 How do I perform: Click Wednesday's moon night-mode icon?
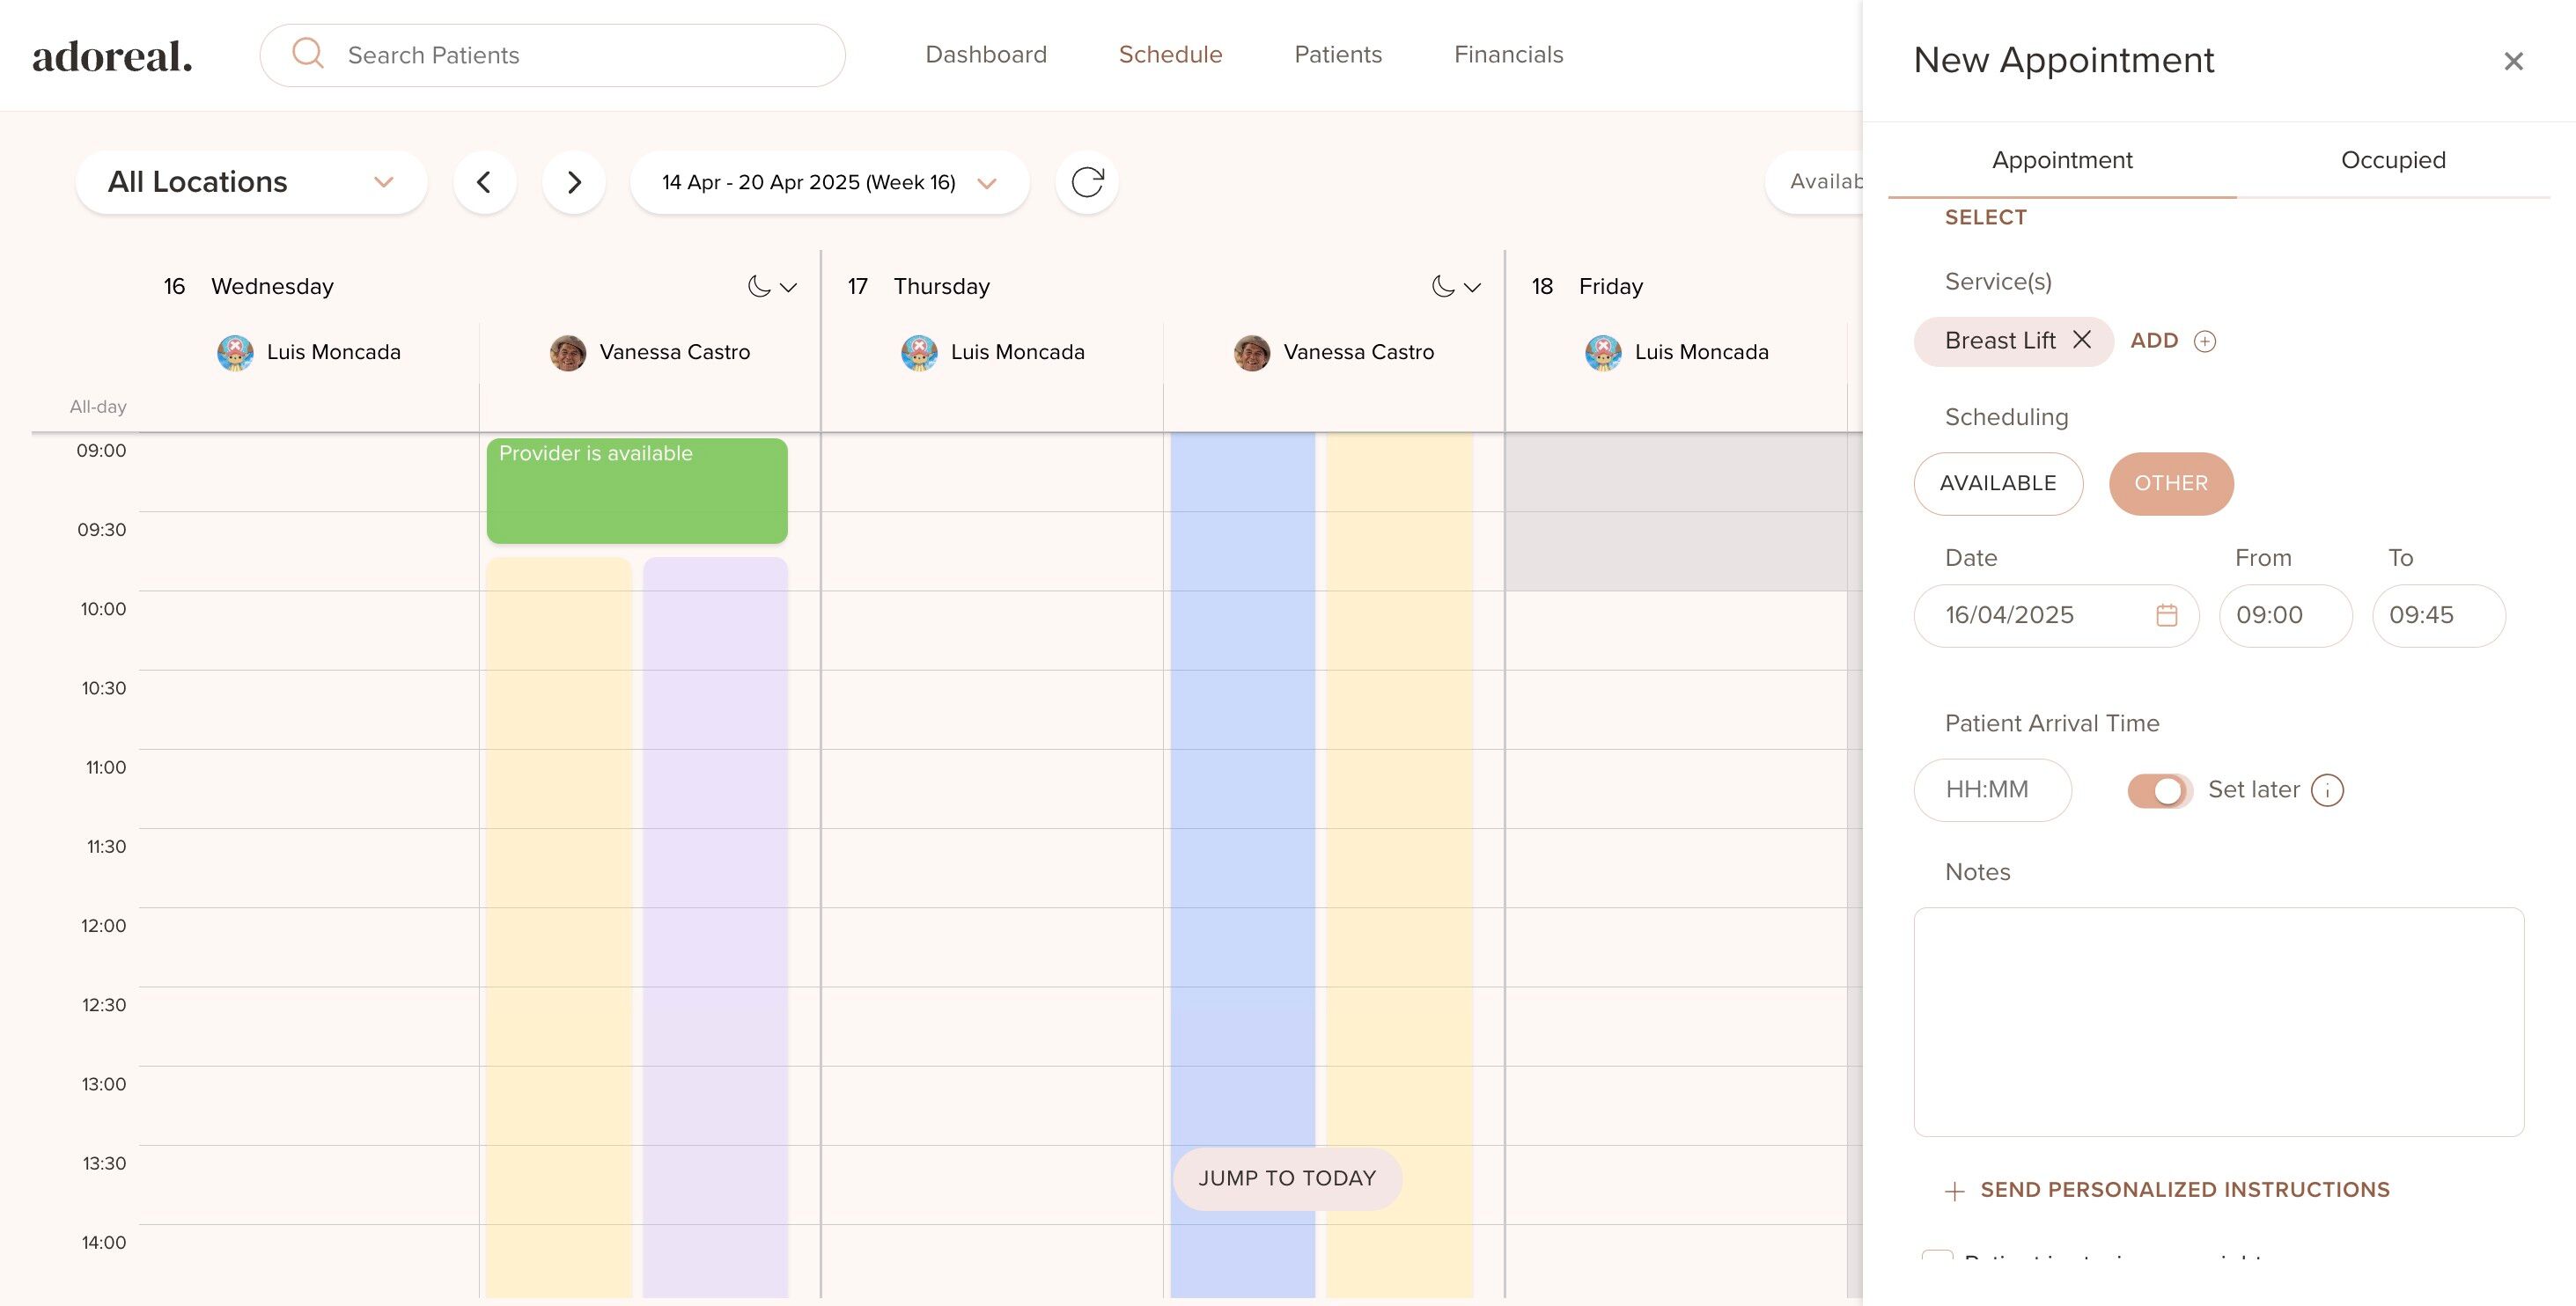pyautogui.click(x=759, y=287)
